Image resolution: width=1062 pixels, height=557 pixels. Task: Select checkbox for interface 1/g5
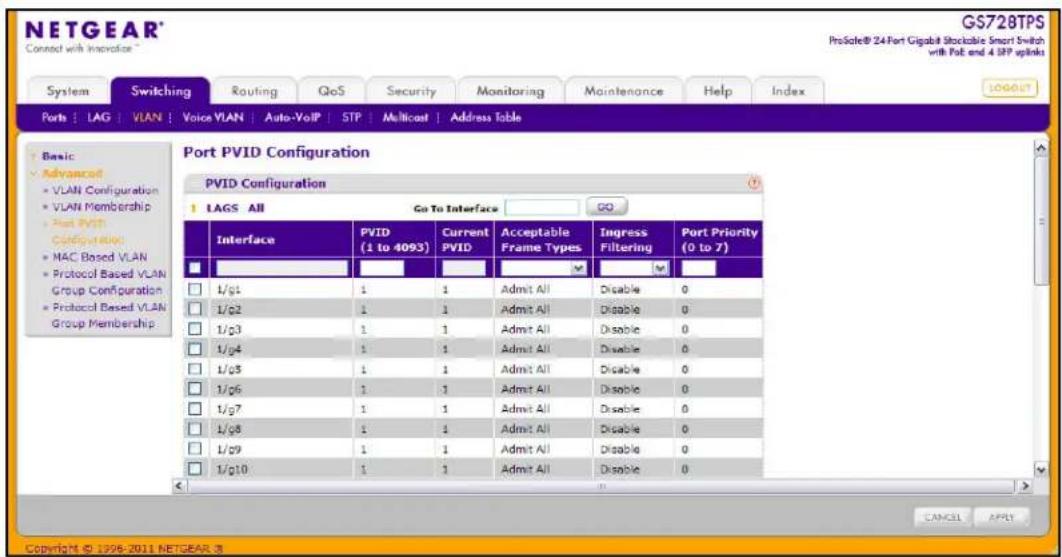195,369
